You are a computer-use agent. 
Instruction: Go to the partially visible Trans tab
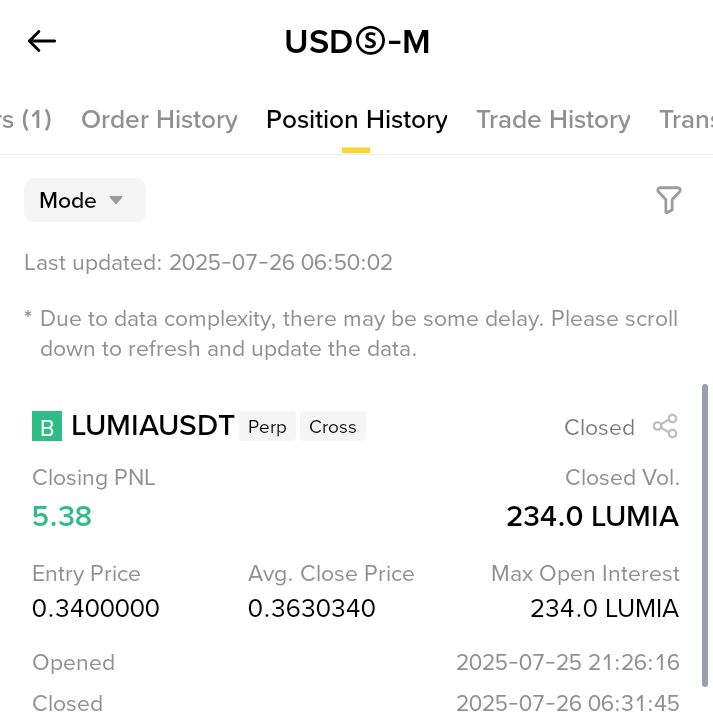point(686,120)
